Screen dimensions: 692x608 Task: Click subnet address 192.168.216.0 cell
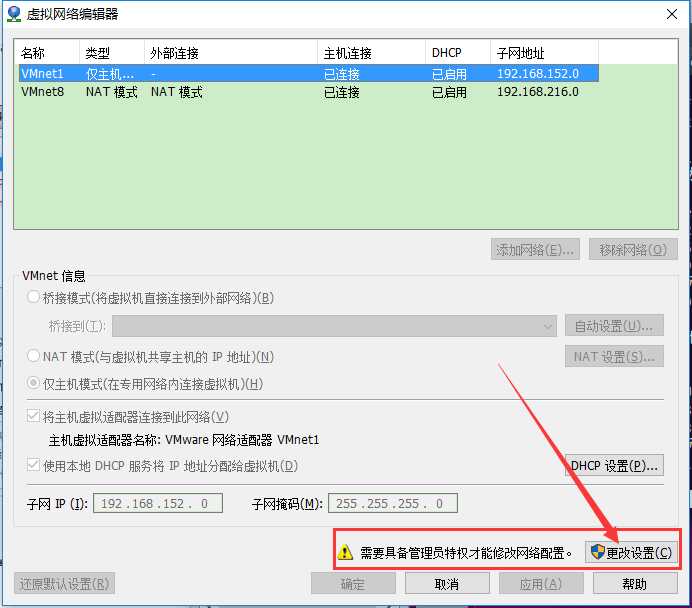click(x=538, y=92)
